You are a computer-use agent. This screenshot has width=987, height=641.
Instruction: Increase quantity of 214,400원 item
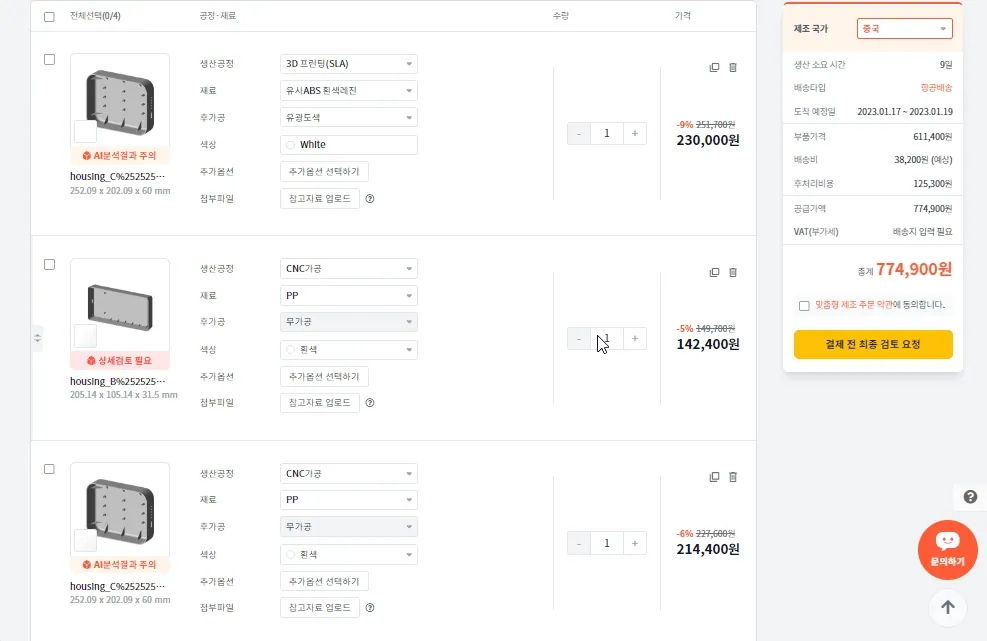click(x=634, y=543)
